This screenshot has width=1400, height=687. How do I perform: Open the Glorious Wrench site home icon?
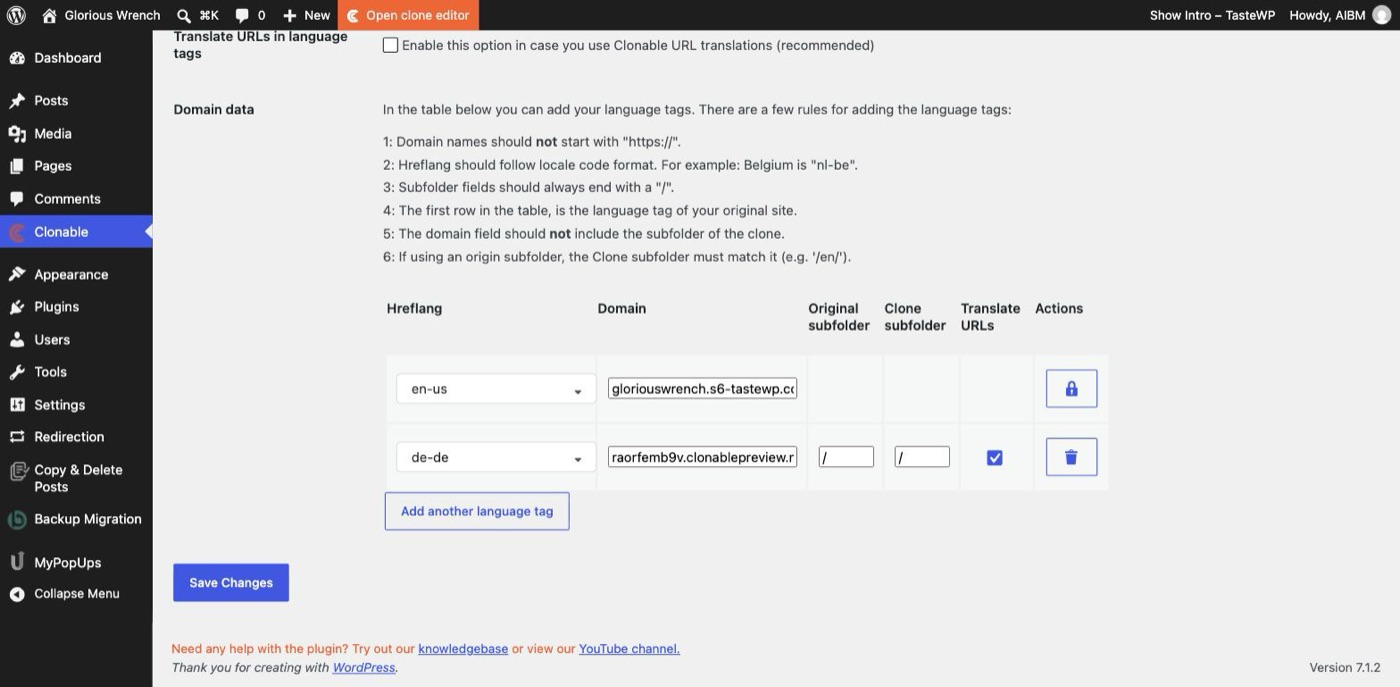tap(50, 15)
